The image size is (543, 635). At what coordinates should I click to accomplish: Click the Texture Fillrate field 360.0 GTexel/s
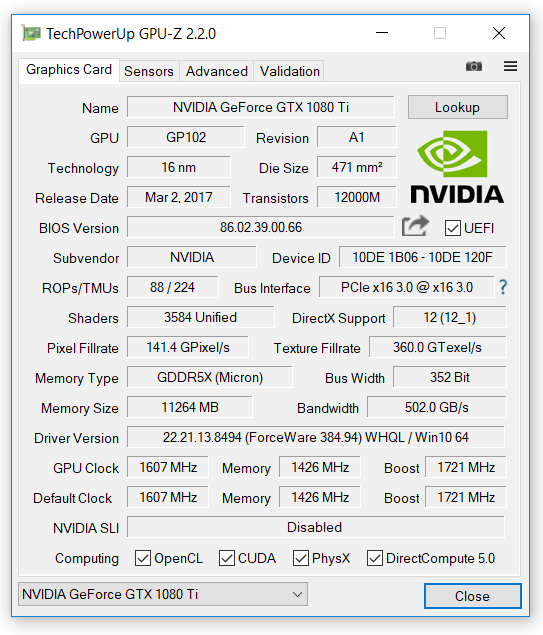click(x=437, y=347)
